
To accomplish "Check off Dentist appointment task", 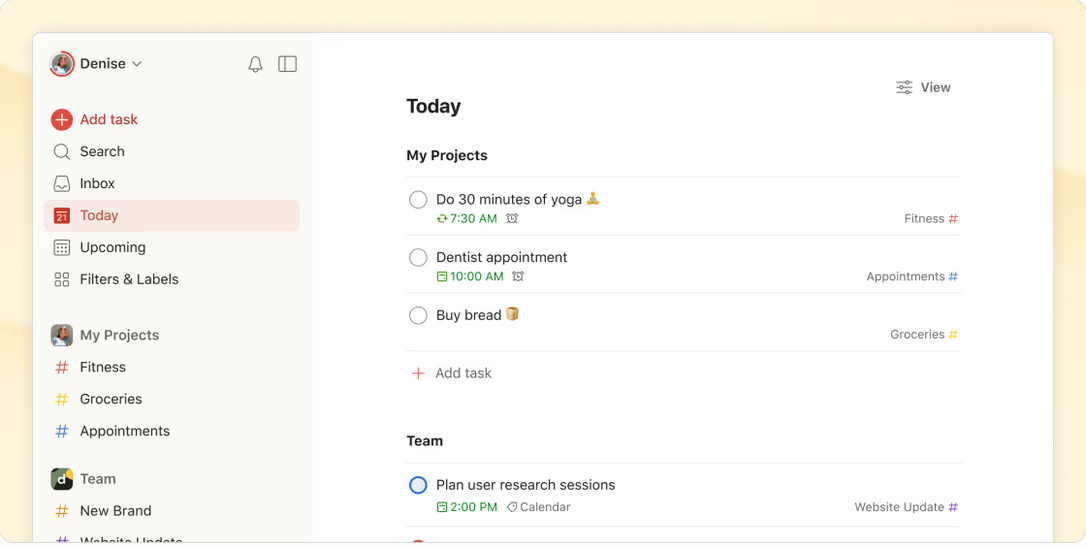I will (x=418, y=258).
